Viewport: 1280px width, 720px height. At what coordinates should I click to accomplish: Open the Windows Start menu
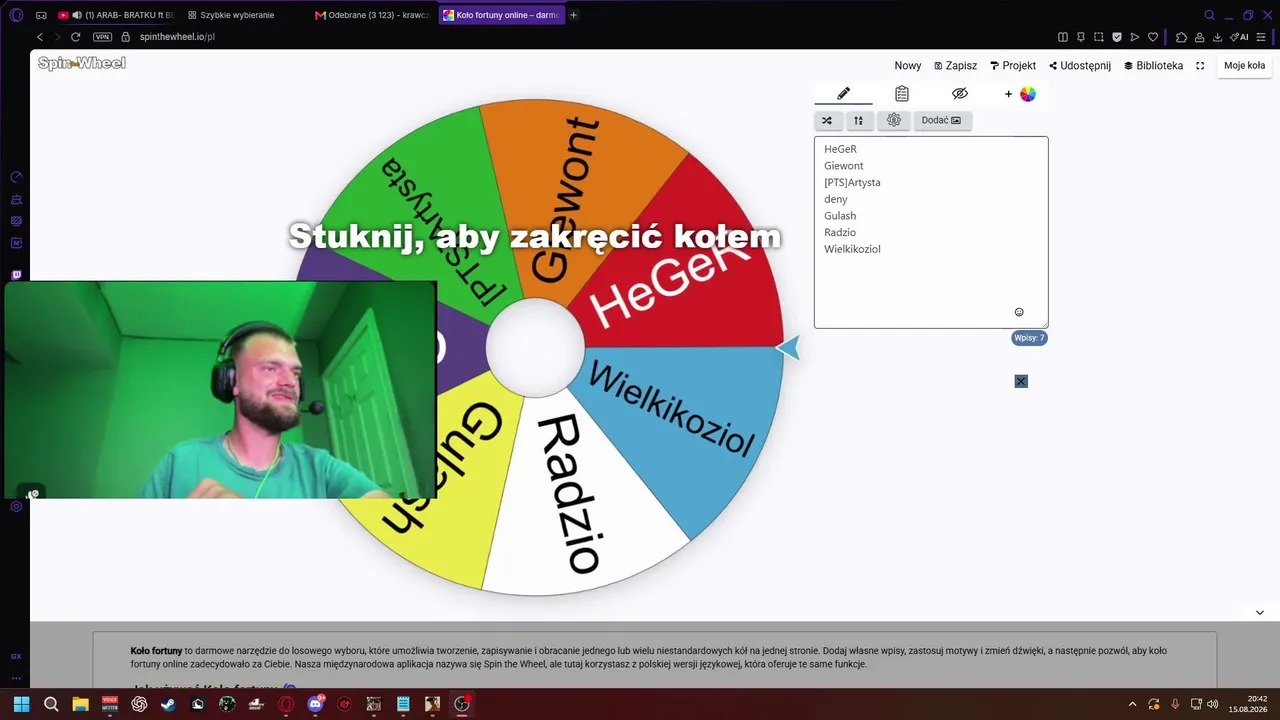coord(21,704)
